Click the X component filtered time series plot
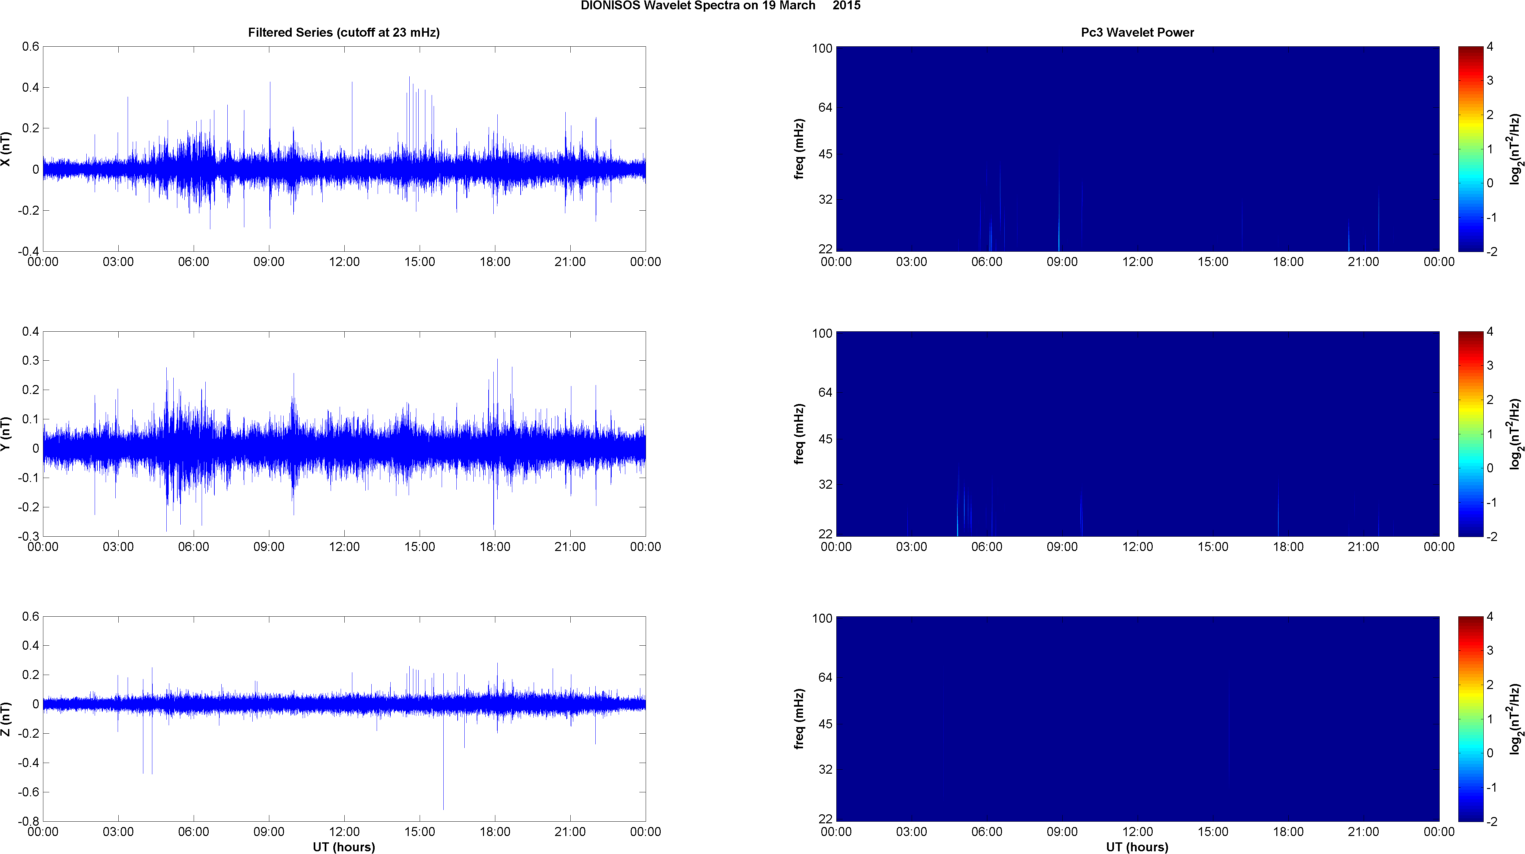 (344, 149)
